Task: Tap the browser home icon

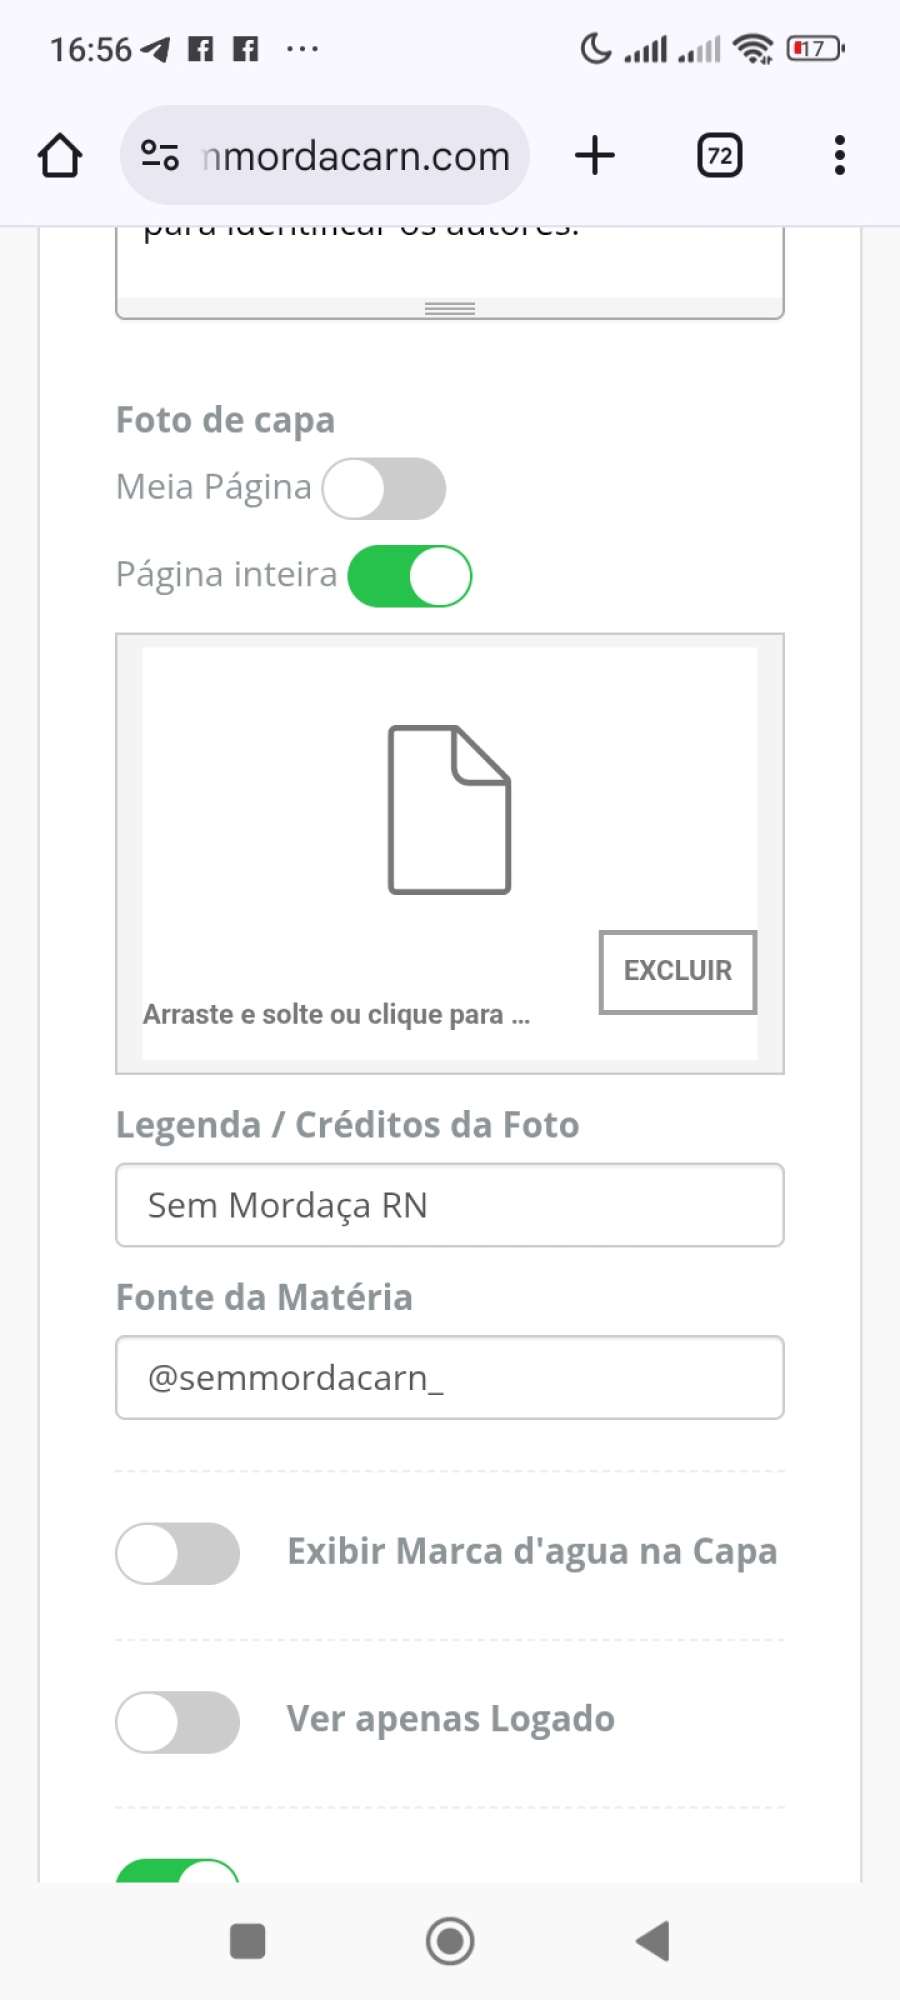Action: (60, 156)
